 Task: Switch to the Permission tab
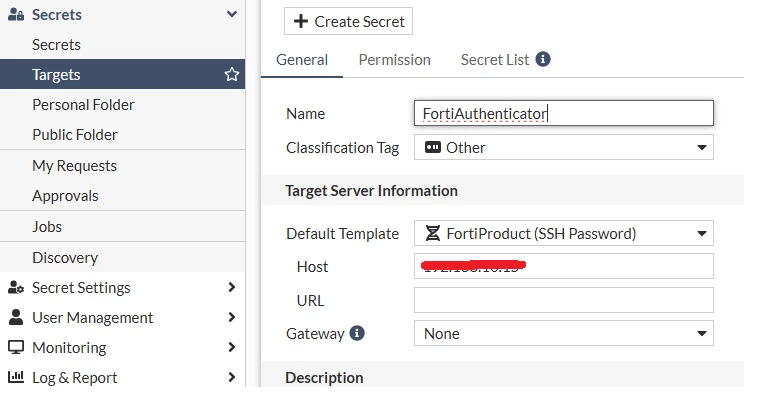coord(395,60)
